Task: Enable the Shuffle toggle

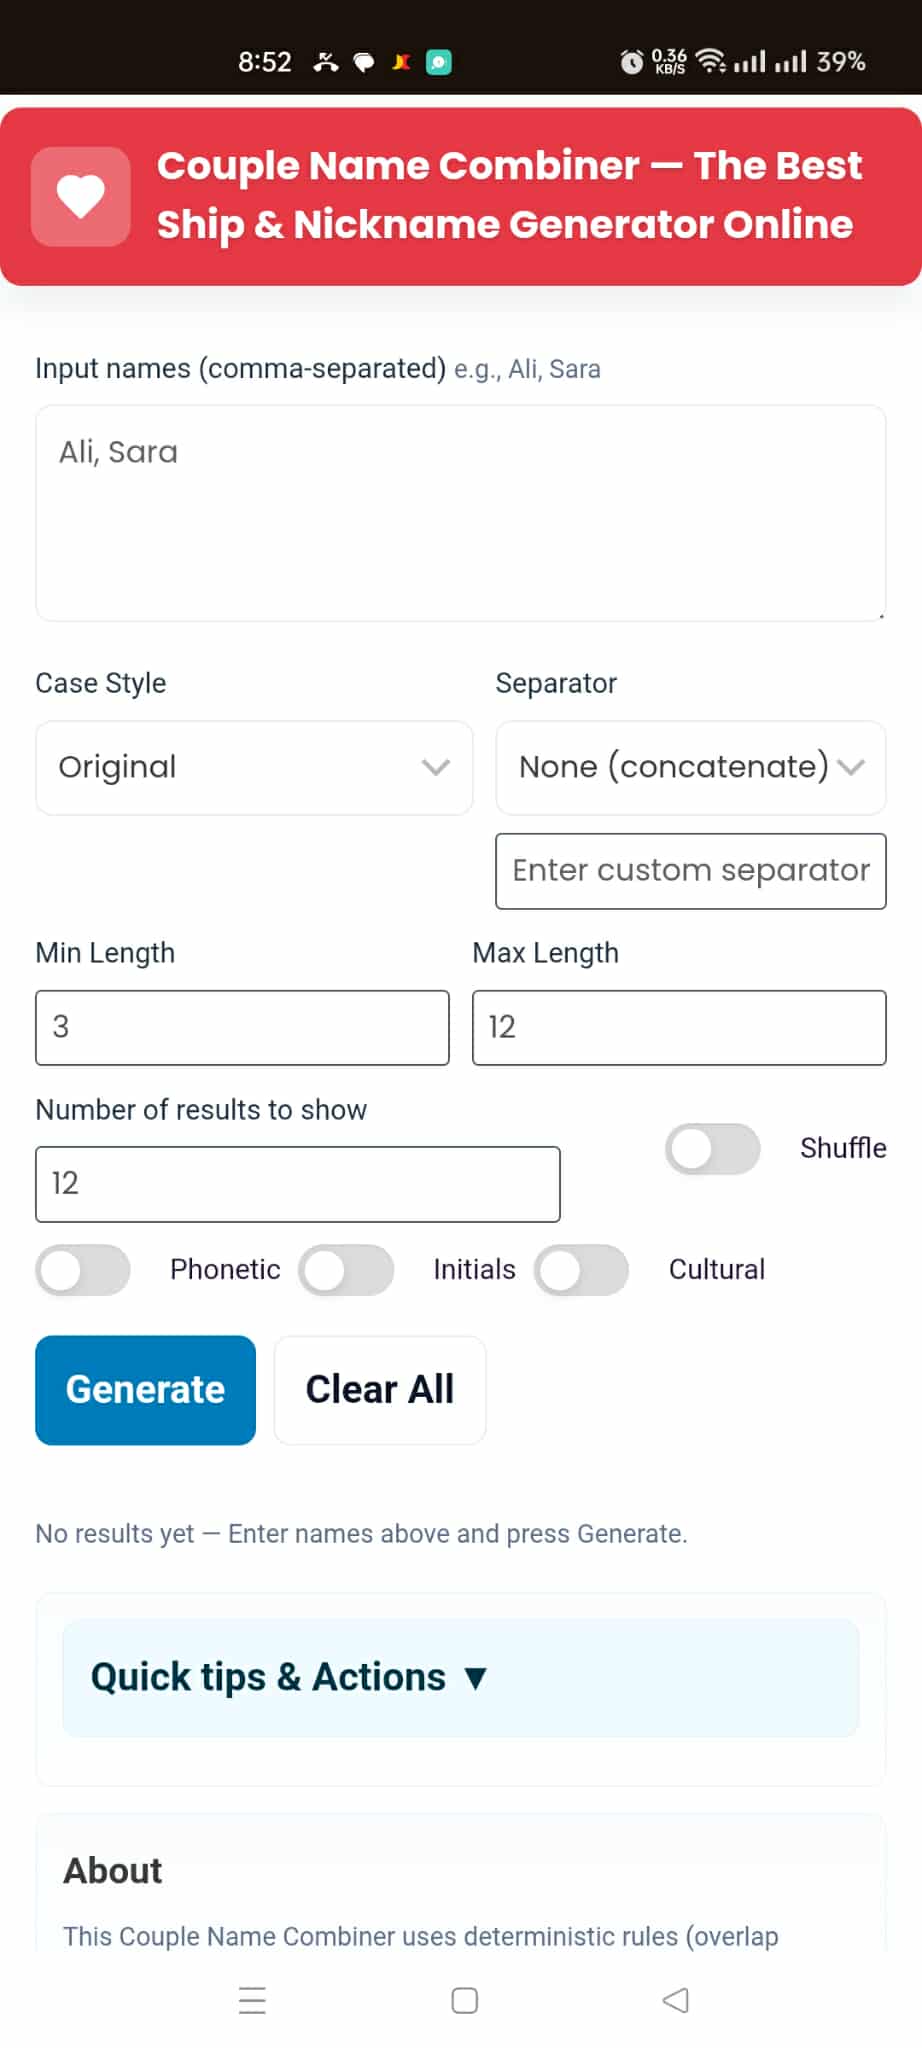Action: coord(712,1149)
